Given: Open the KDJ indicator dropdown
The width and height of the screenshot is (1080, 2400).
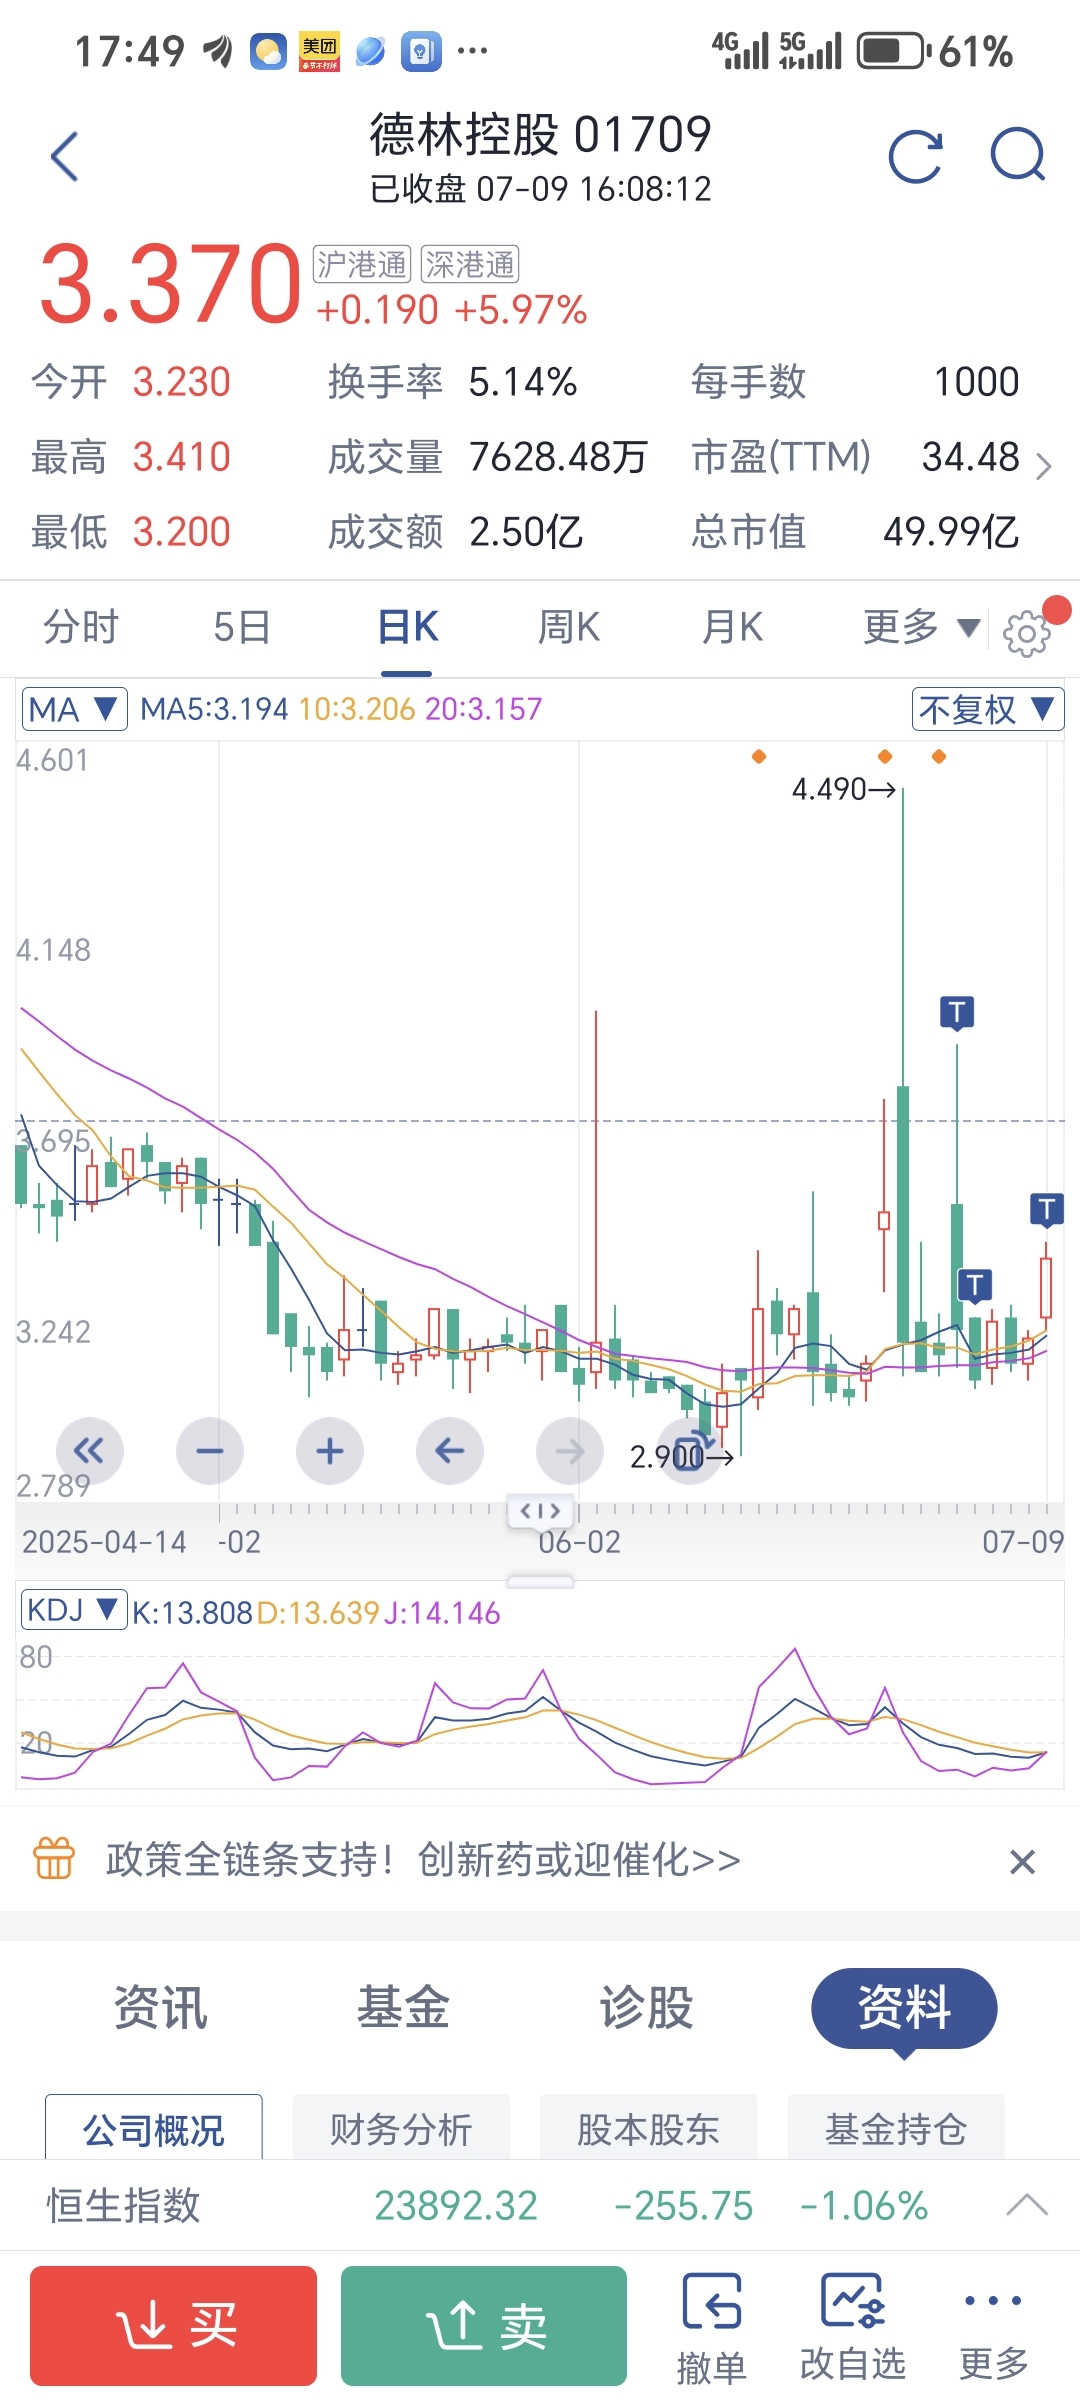Looking at the screenshot, I should [74, 1610].
